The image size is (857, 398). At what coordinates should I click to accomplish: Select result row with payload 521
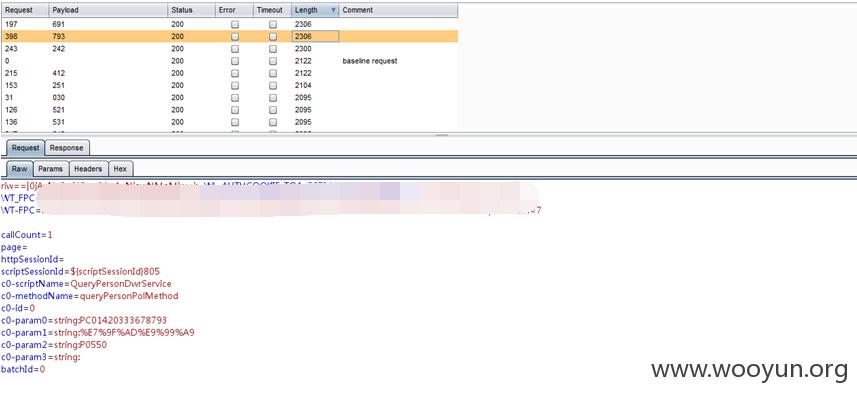click(230, 110)
